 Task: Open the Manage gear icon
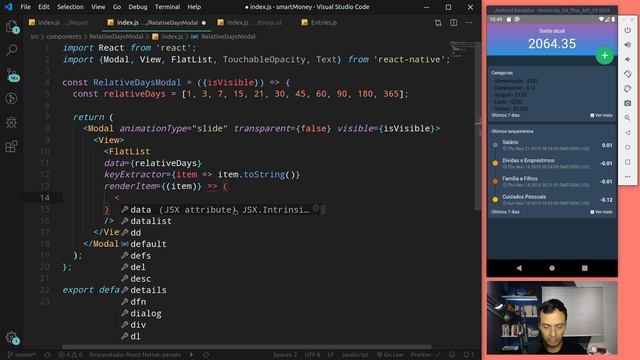pos(12,338)
